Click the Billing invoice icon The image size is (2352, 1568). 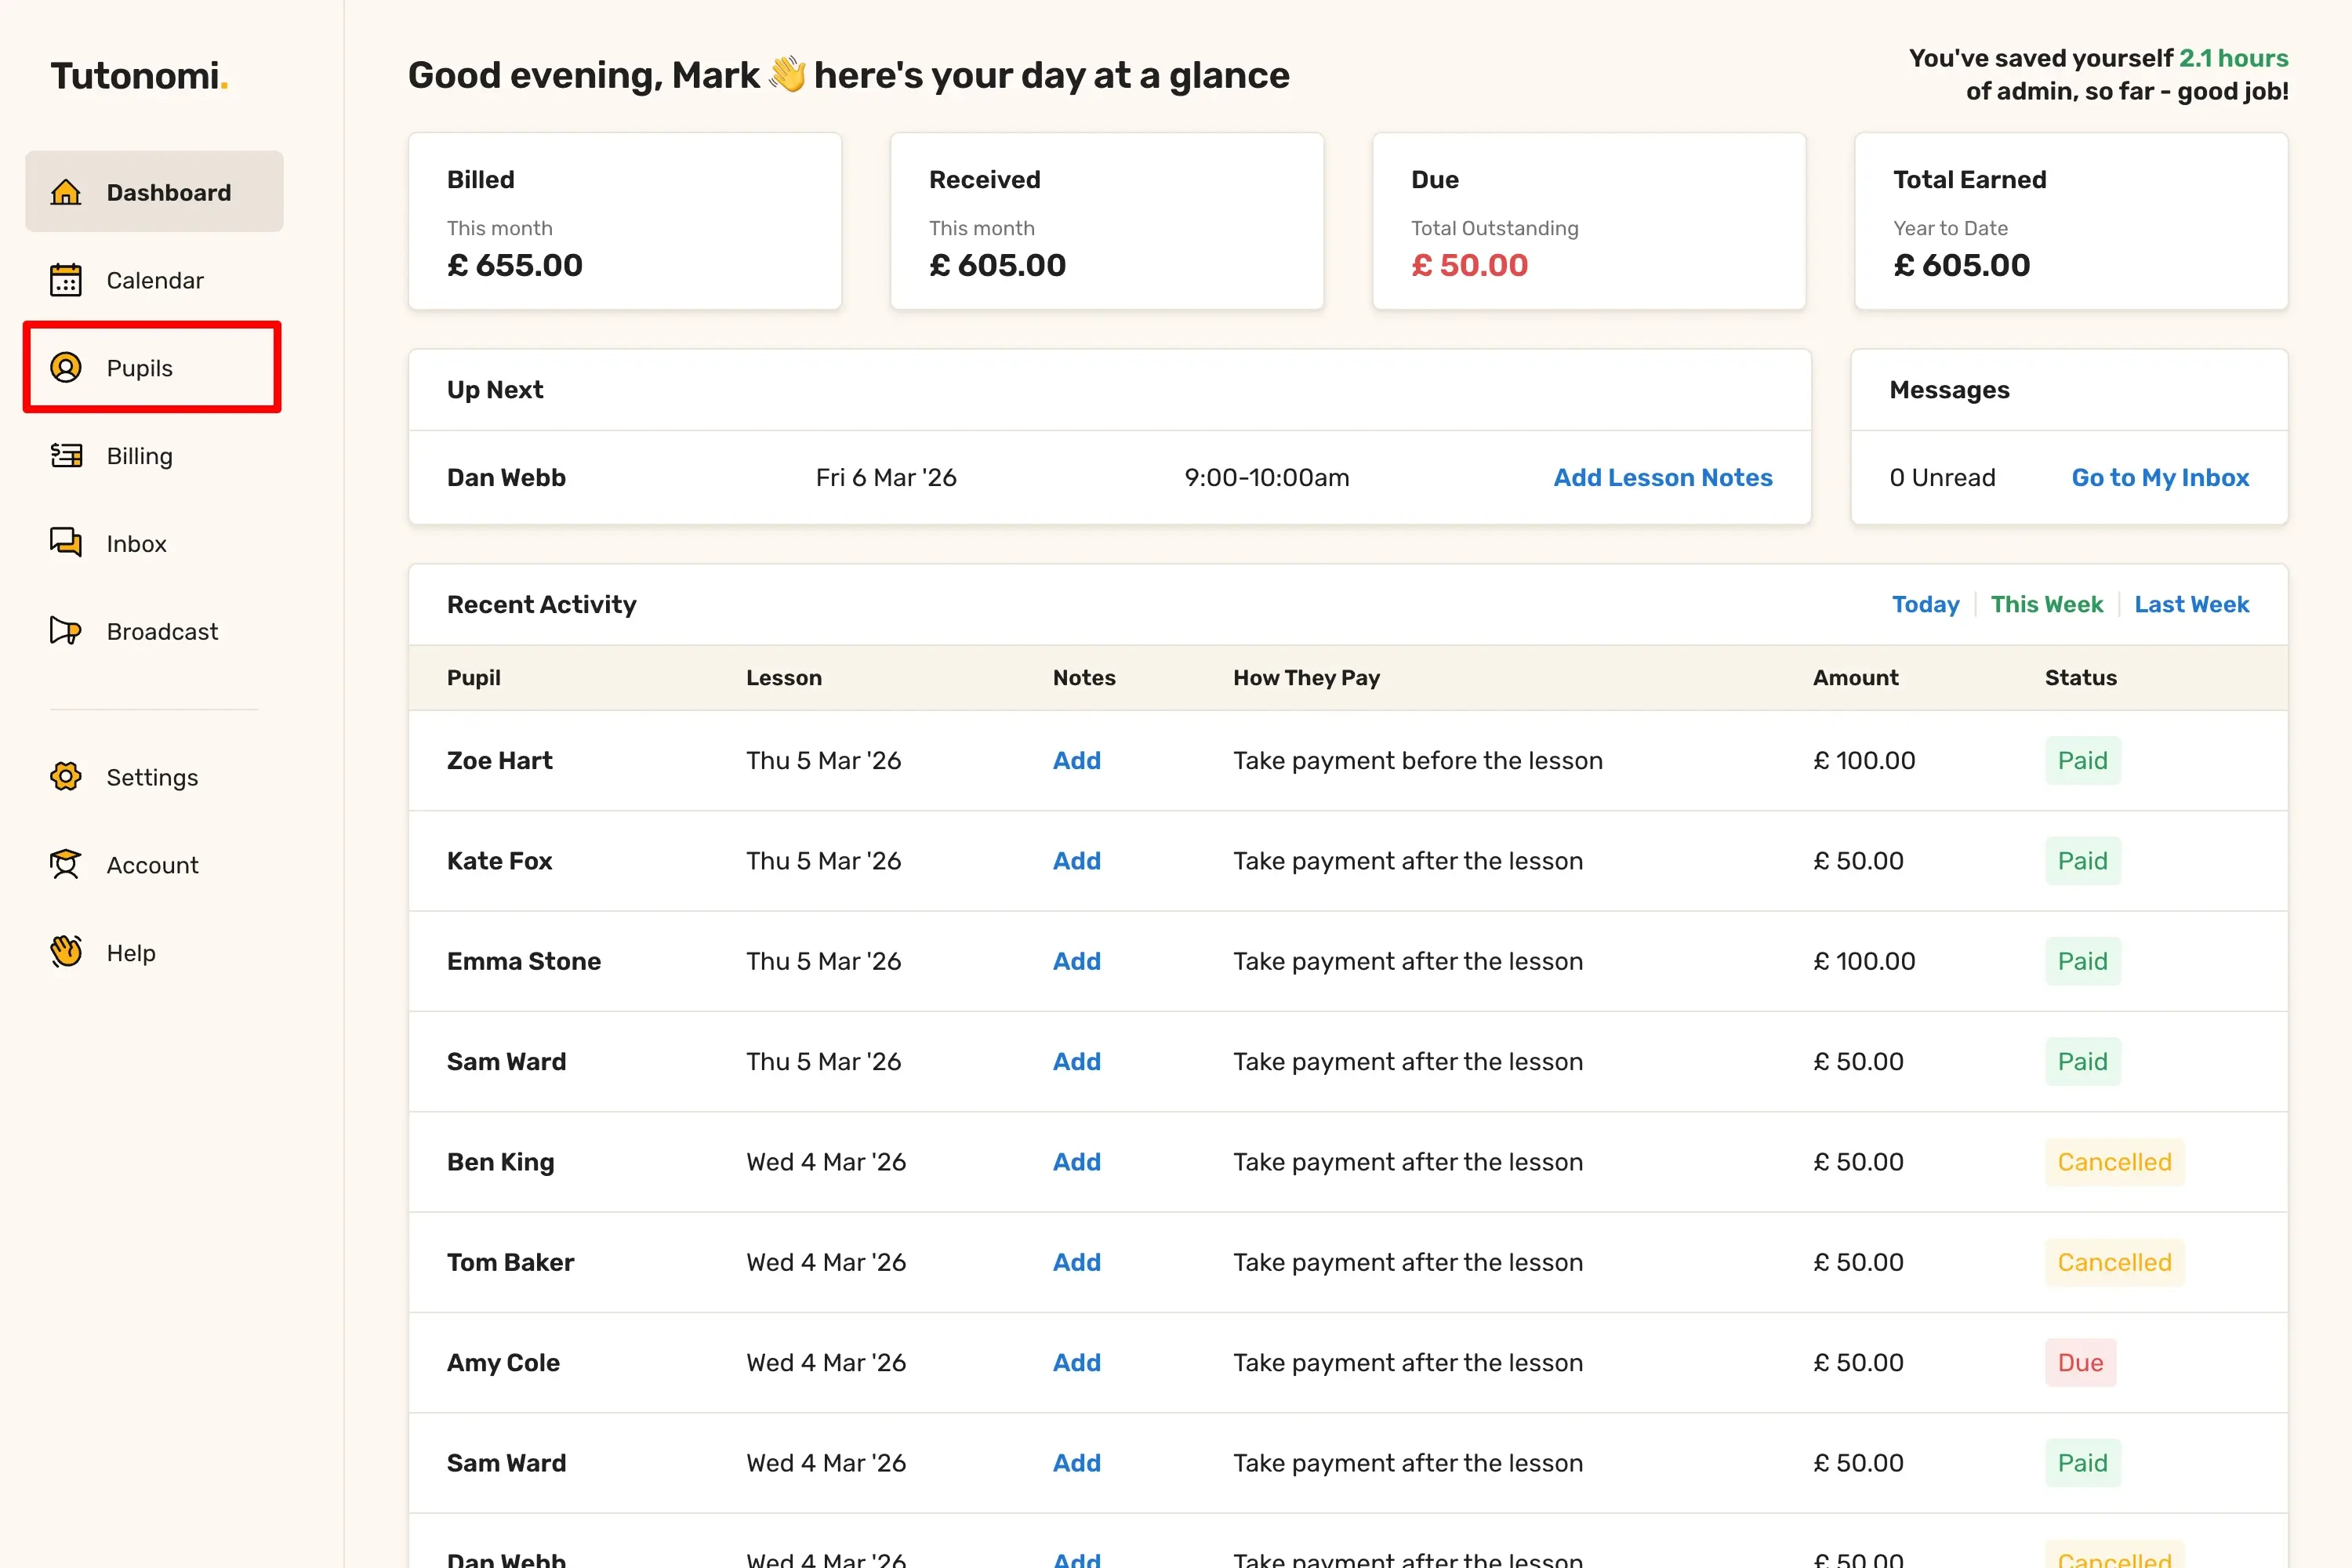pos(66,456)
